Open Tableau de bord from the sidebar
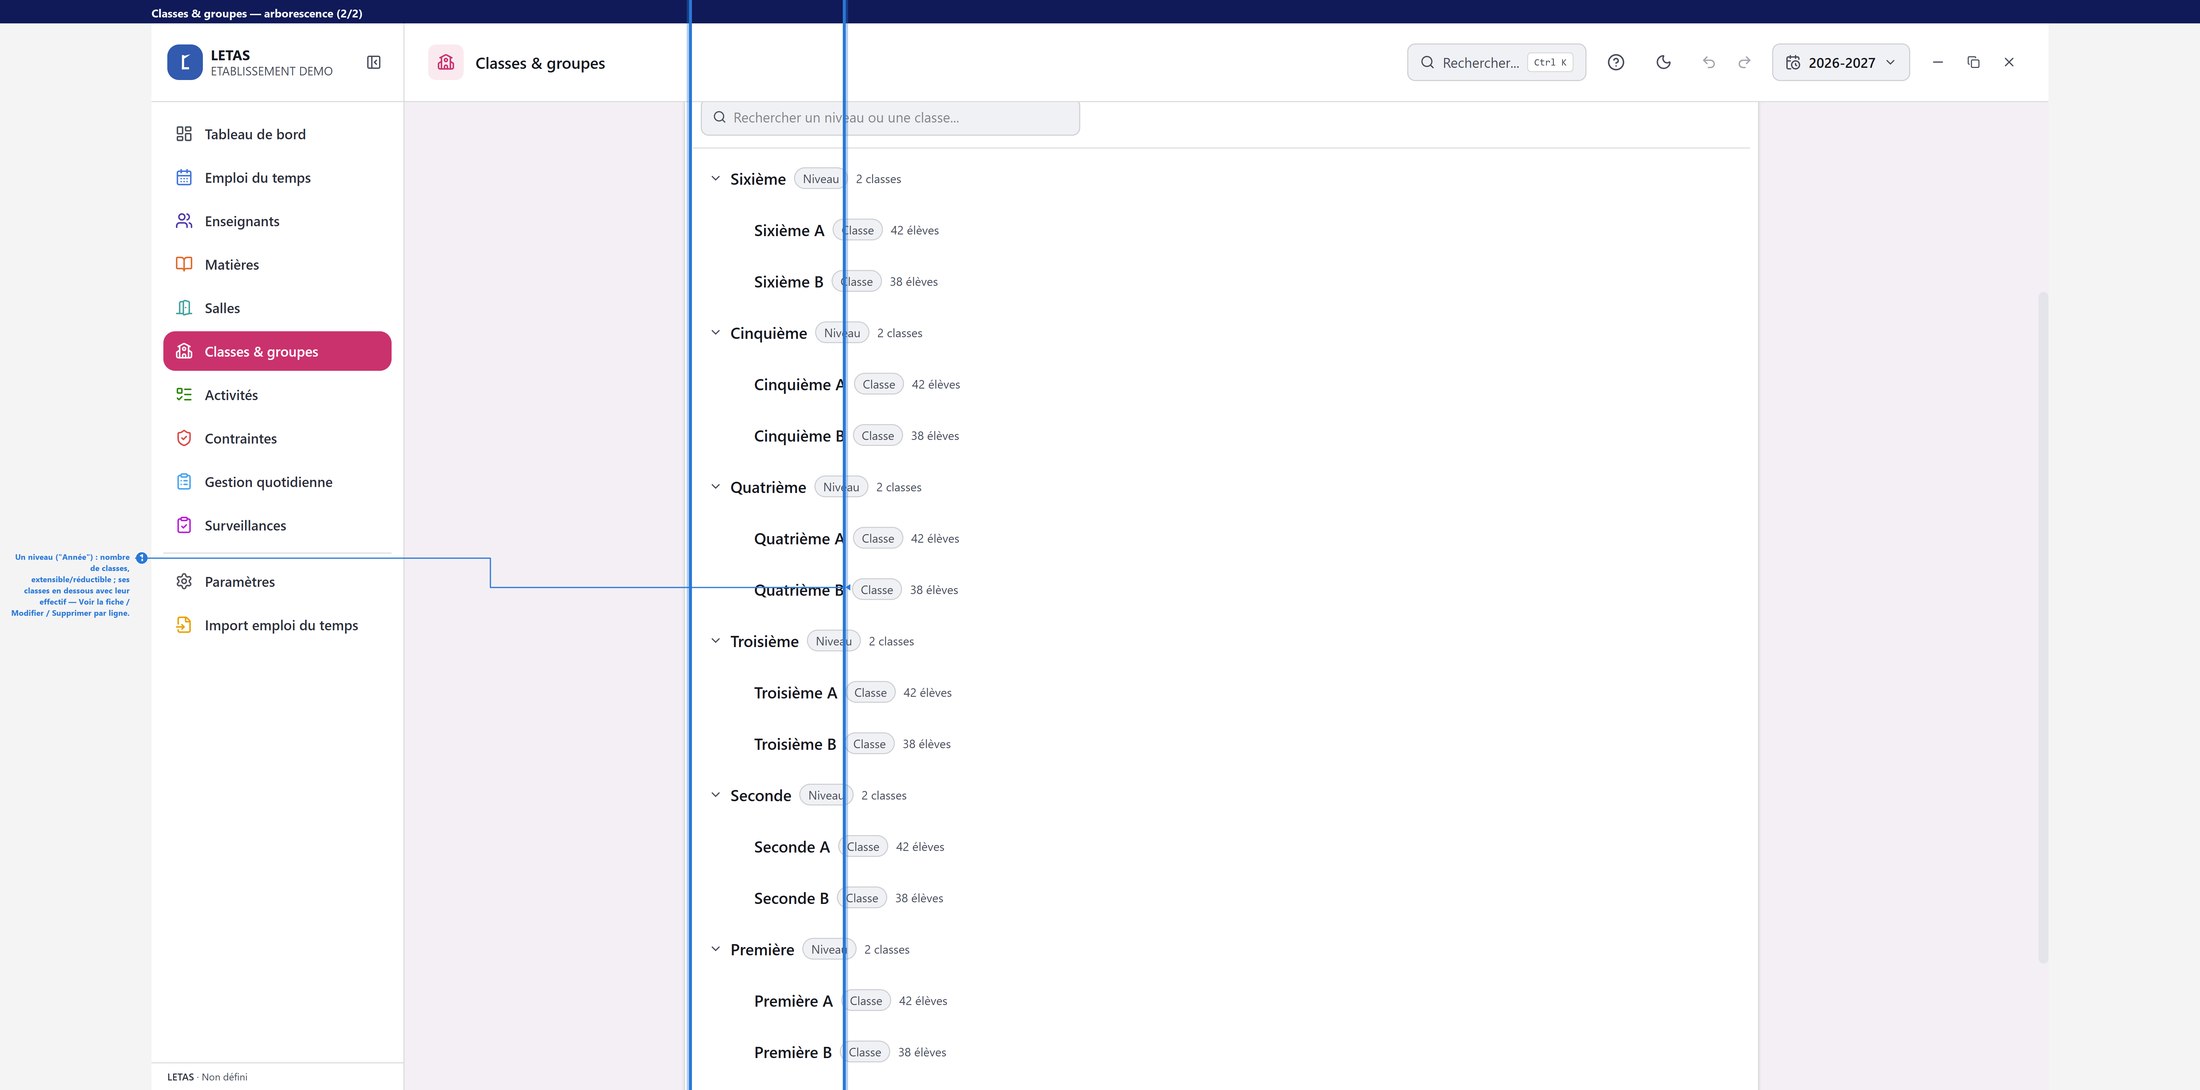The width and height of the screenshot is (2200, 1090). (277, 134)
